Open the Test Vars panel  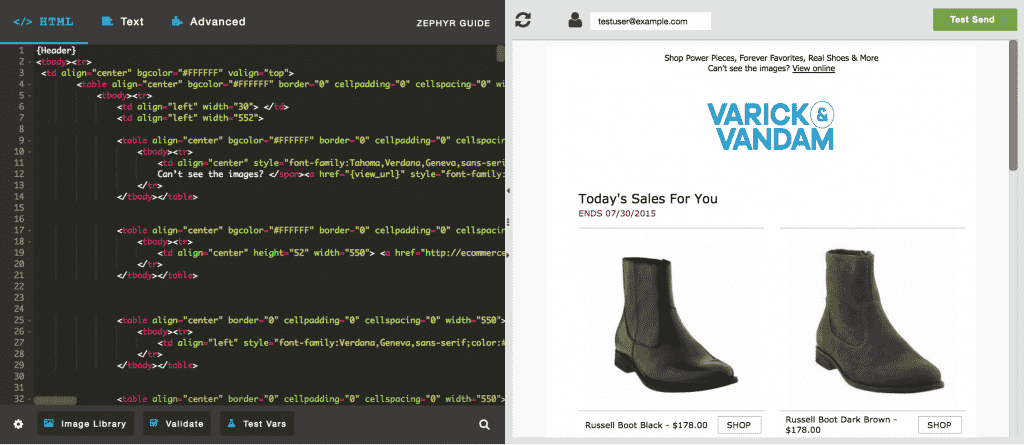pyautogui.click(x=257, y=424)
